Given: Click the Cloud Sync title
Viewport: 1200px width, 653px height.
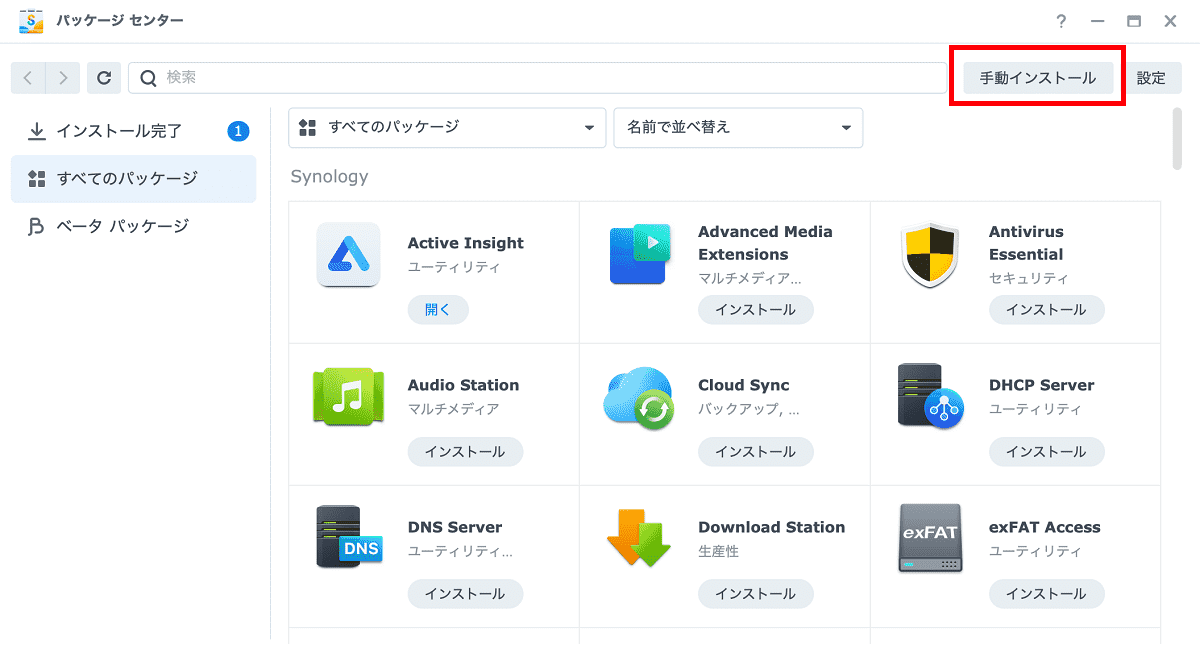Looking at the screenshot, I should click(743, 385).
